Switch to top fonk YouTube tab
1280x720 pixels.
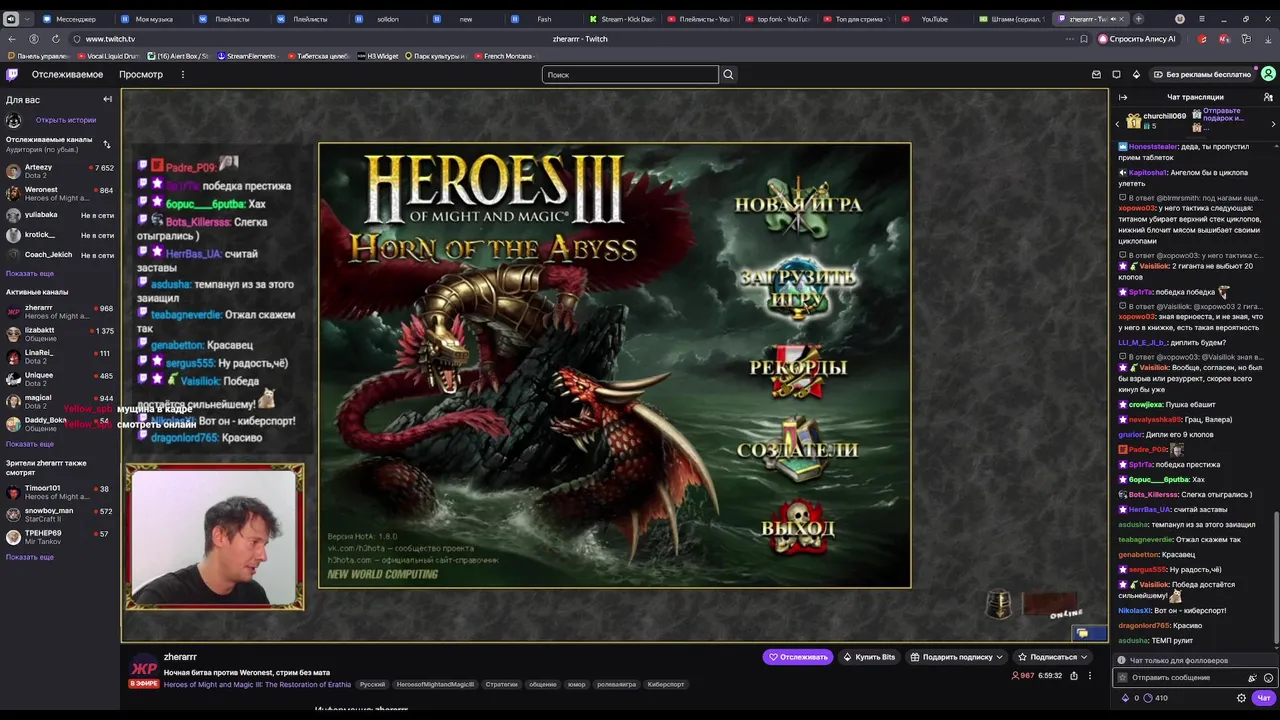[776, 19]
